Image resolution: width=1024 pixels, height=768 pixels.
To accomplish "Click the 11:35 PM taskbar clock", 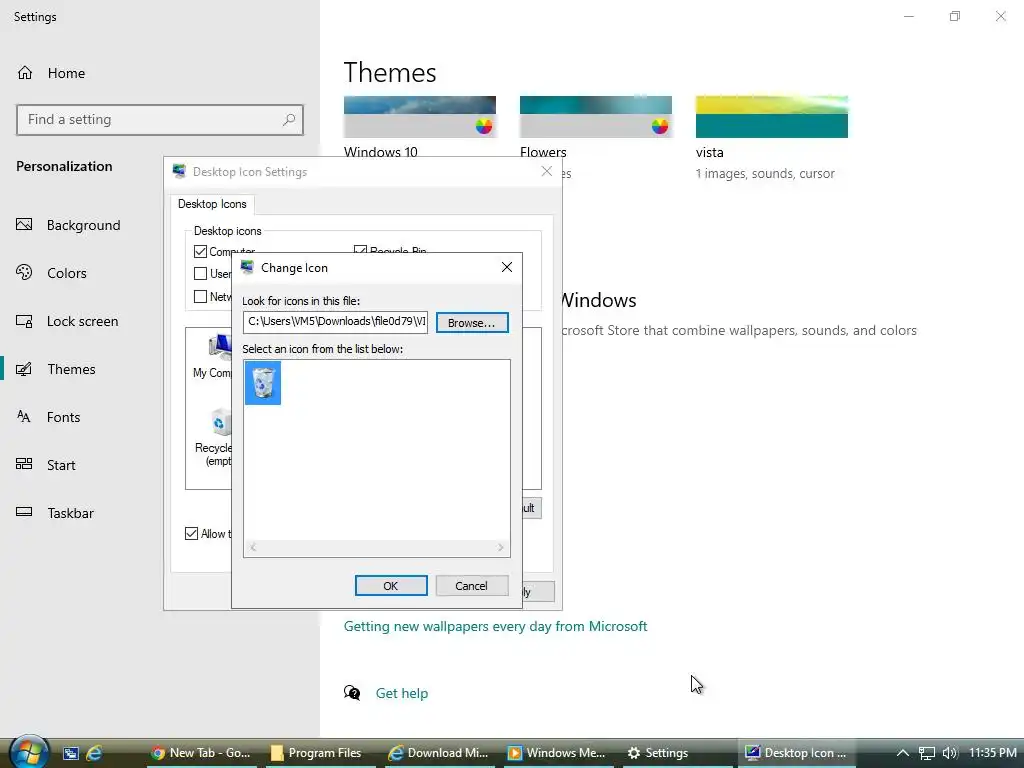I will pyautogui.click(x=992, y=753).
